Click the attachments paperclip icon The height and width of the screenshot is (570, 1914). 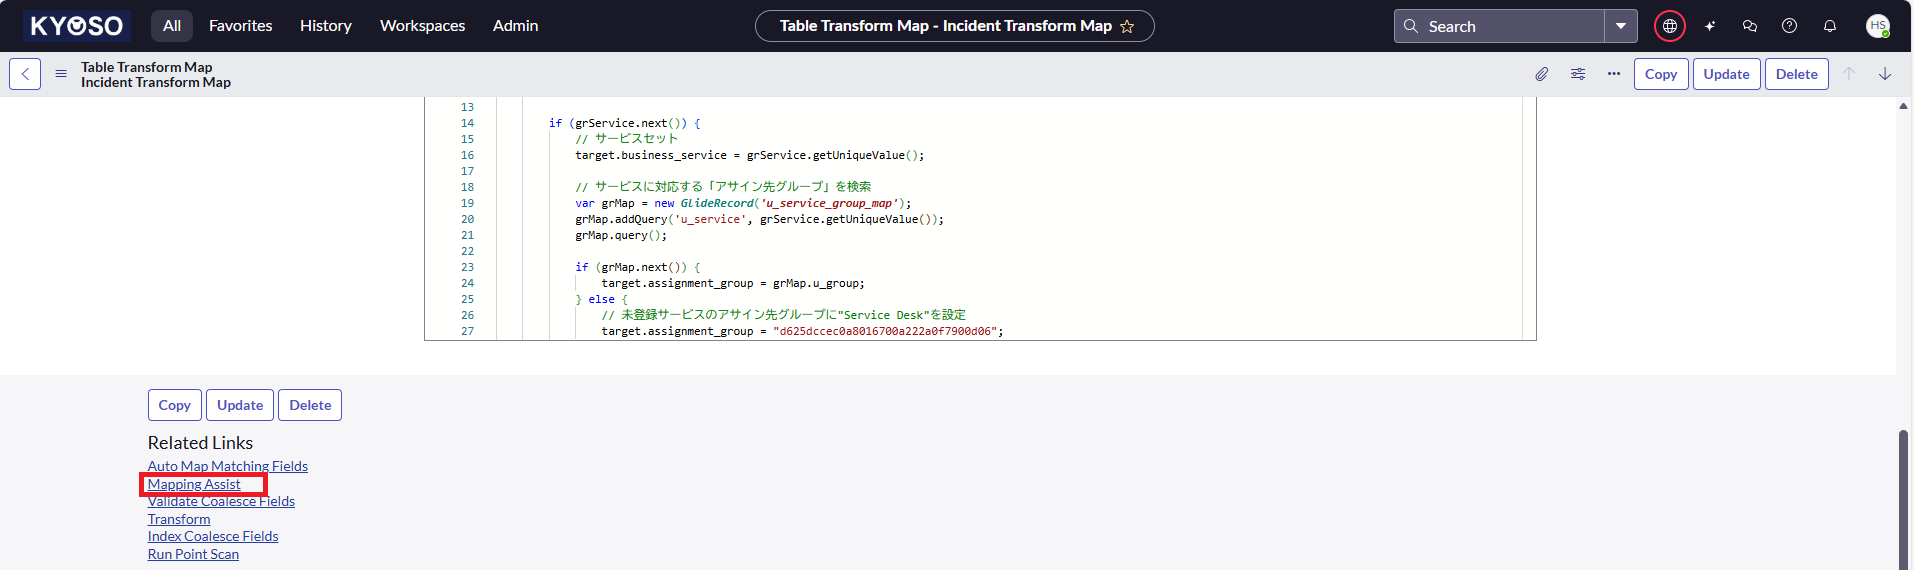[x=1542, y=74]
